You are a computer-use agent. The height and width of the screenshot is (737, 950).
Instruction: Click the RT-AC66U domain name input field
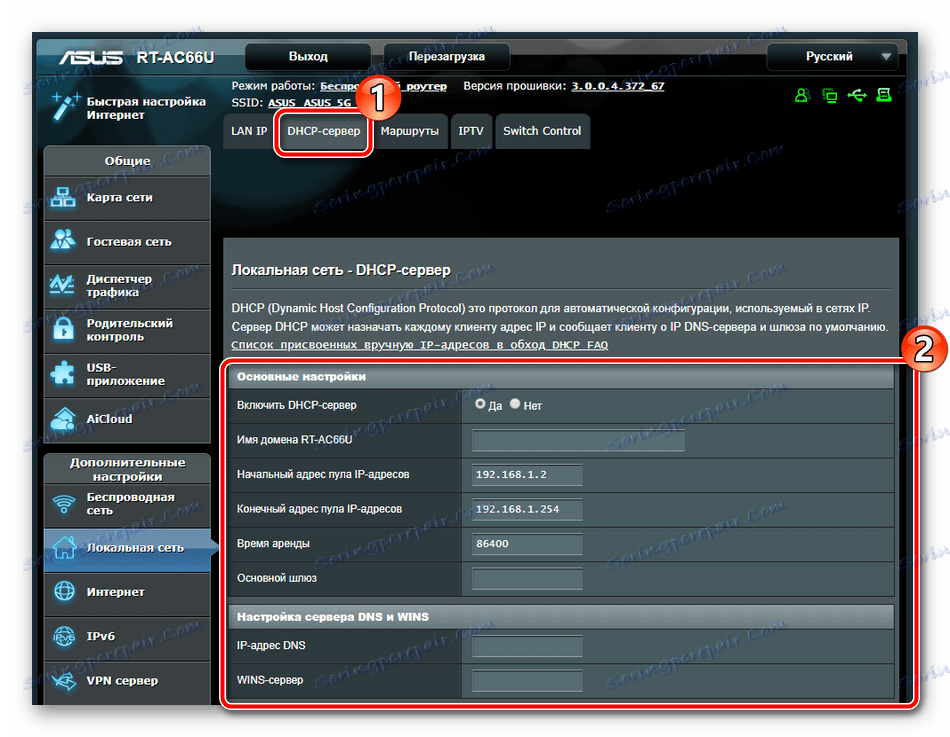(x=579, y=440)
